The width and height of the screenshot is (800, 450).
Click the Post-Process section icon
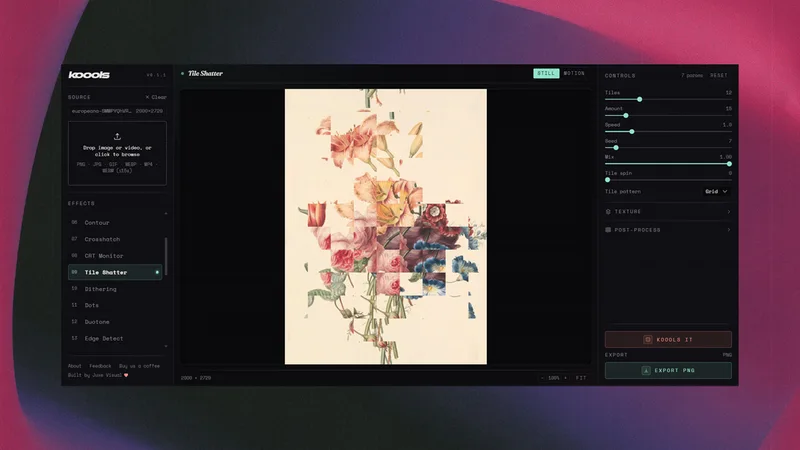(608, 230)
